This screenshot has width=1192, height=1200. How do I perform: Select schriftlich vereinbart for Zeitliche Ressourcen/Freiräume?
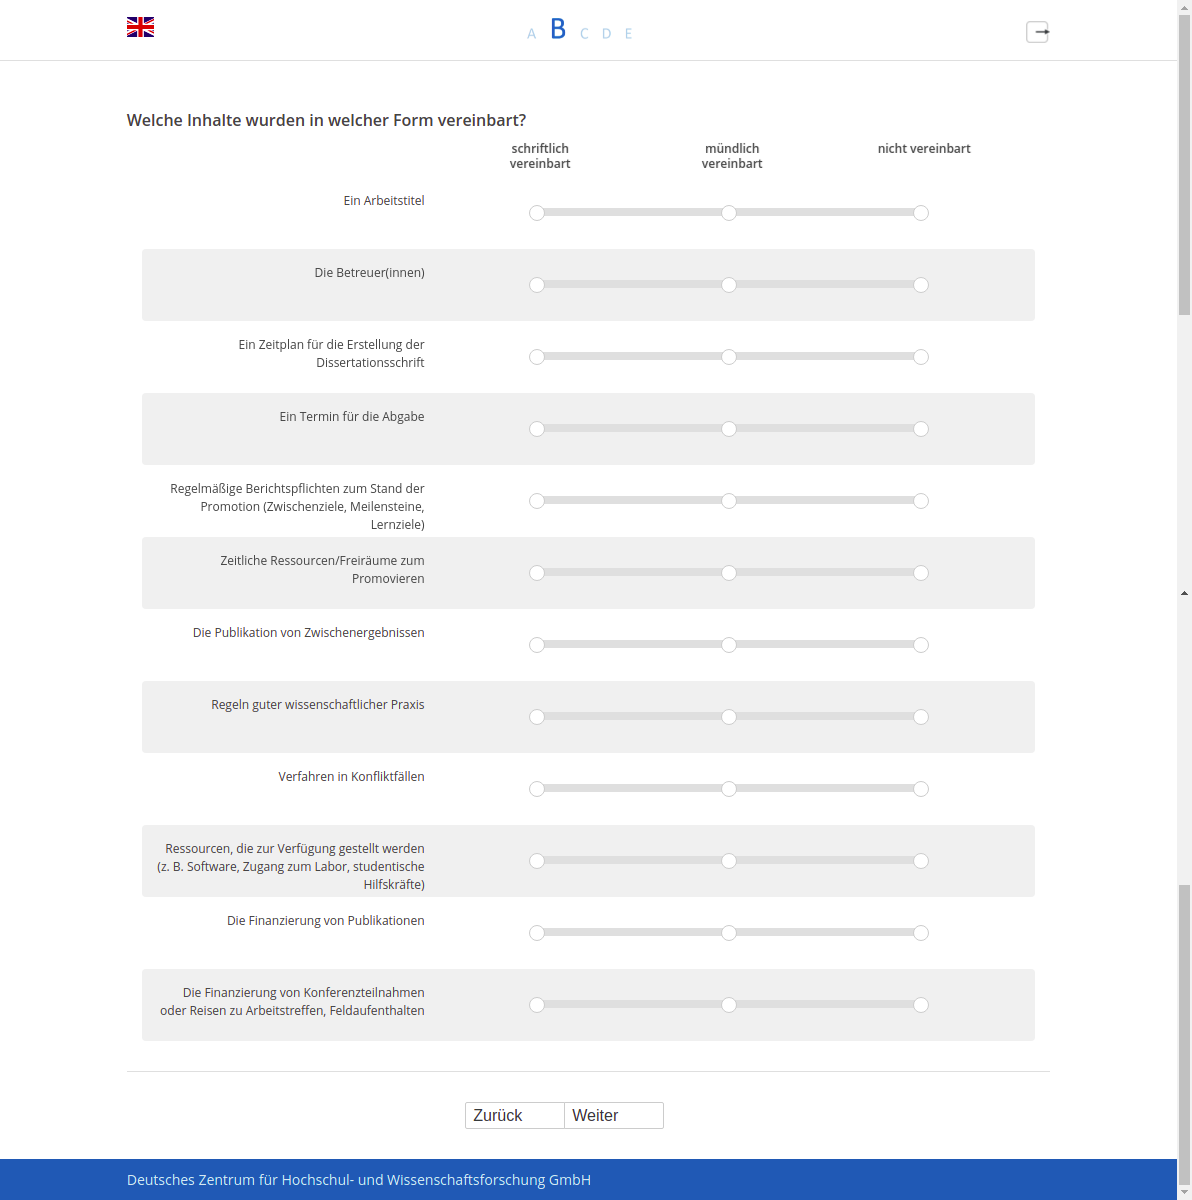point(537,573)
